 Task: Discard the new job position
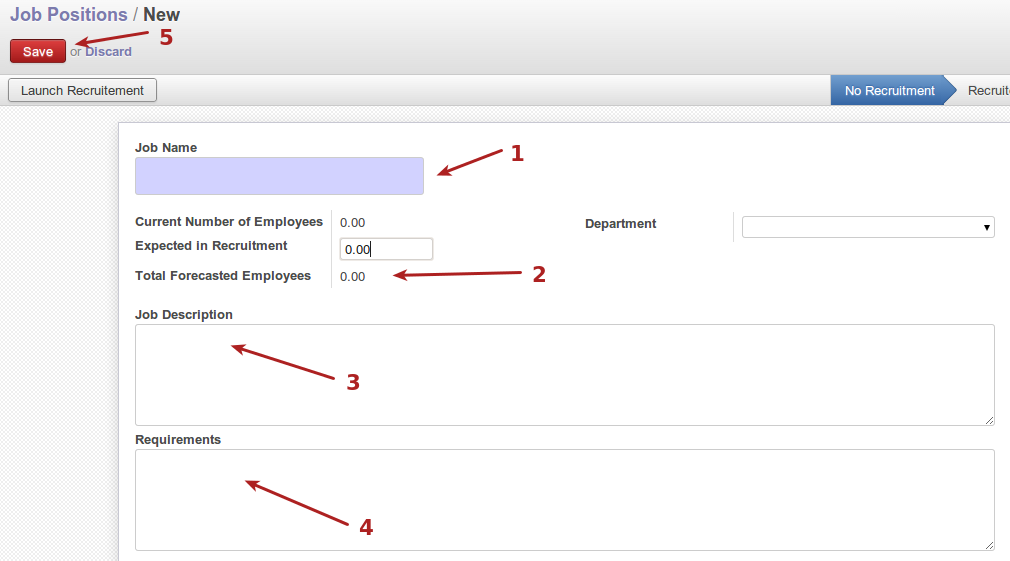coord(108,52)
